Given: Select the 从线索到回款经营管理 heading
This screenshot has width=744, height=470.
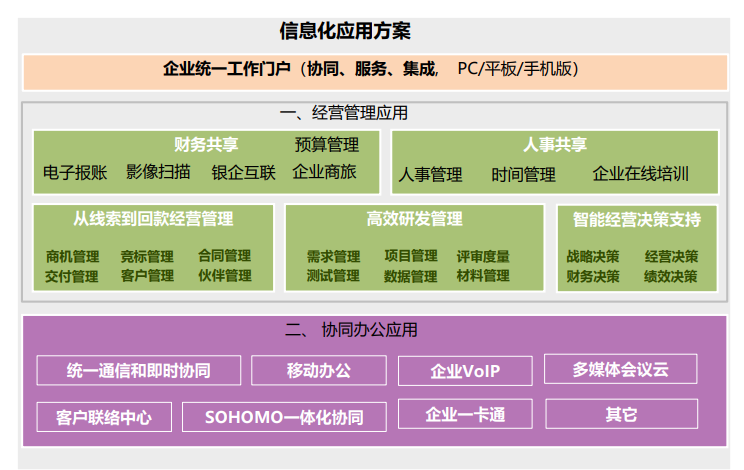Looking at the screenshot, I should 153,219.
